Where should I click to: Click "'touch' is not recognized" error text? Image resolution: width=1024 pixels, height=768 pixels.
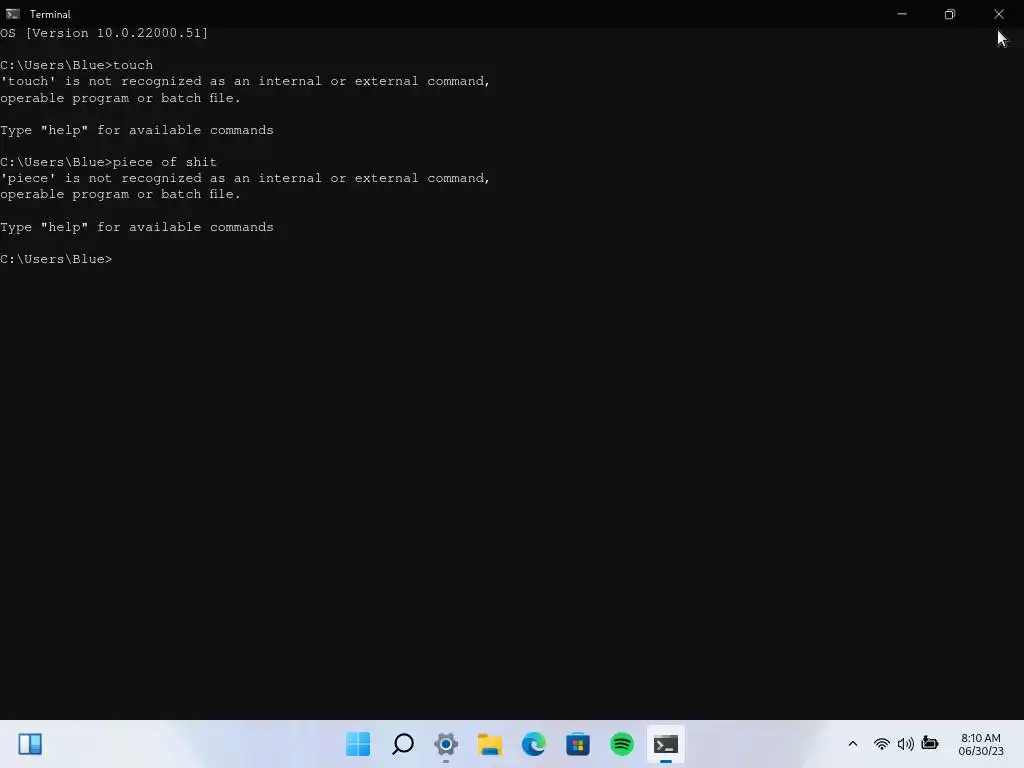click(245, 81)
